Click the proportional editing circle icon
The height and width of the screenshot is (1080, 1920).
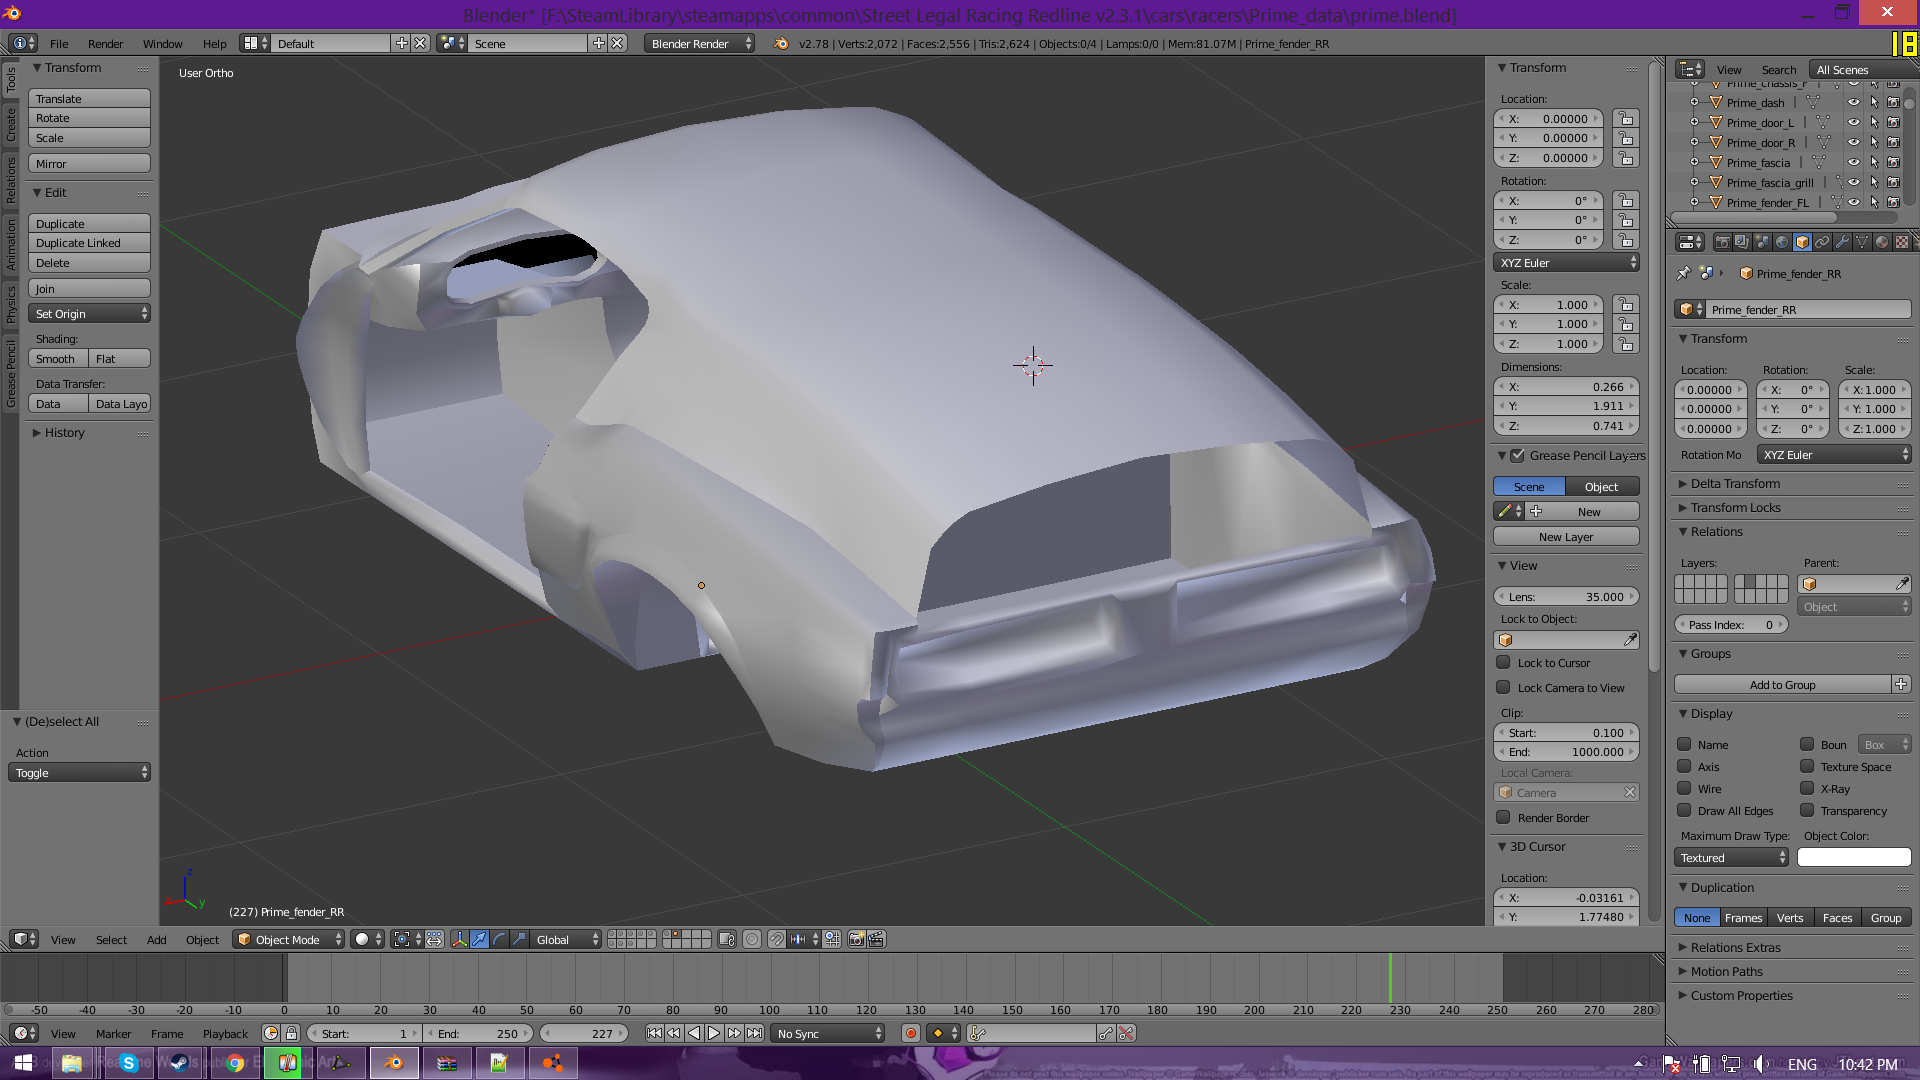pyautogui.click(x=752, y=939)
